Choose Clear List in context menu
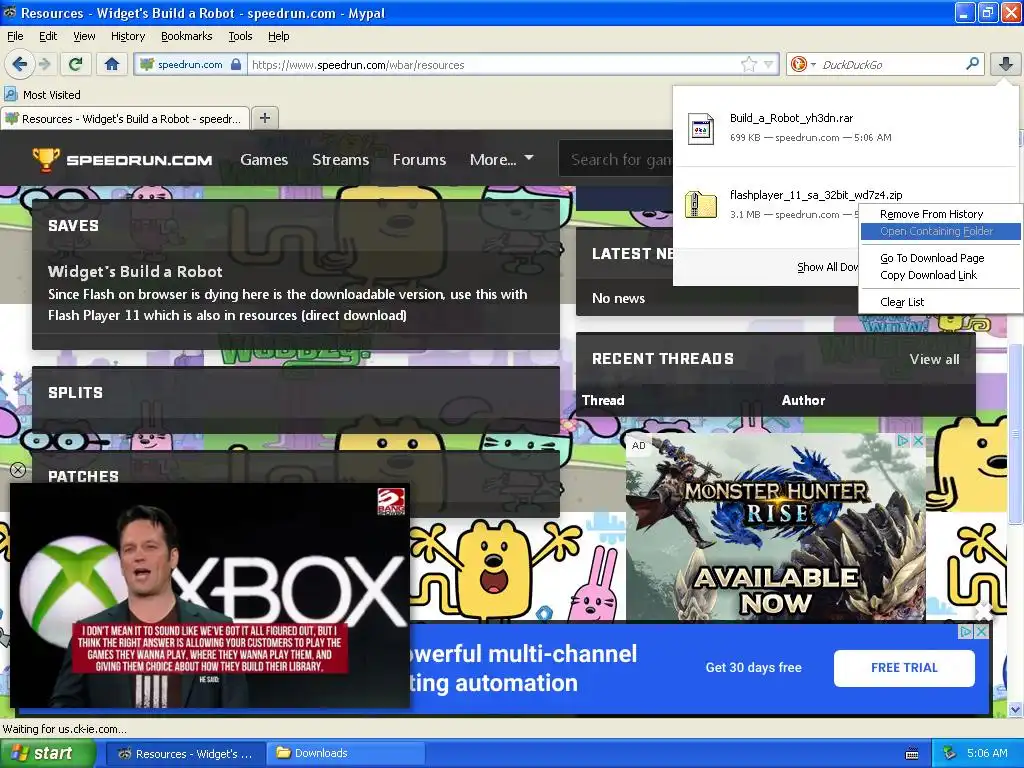This screenshot has height=768, width=1024. tap(902, 302)
